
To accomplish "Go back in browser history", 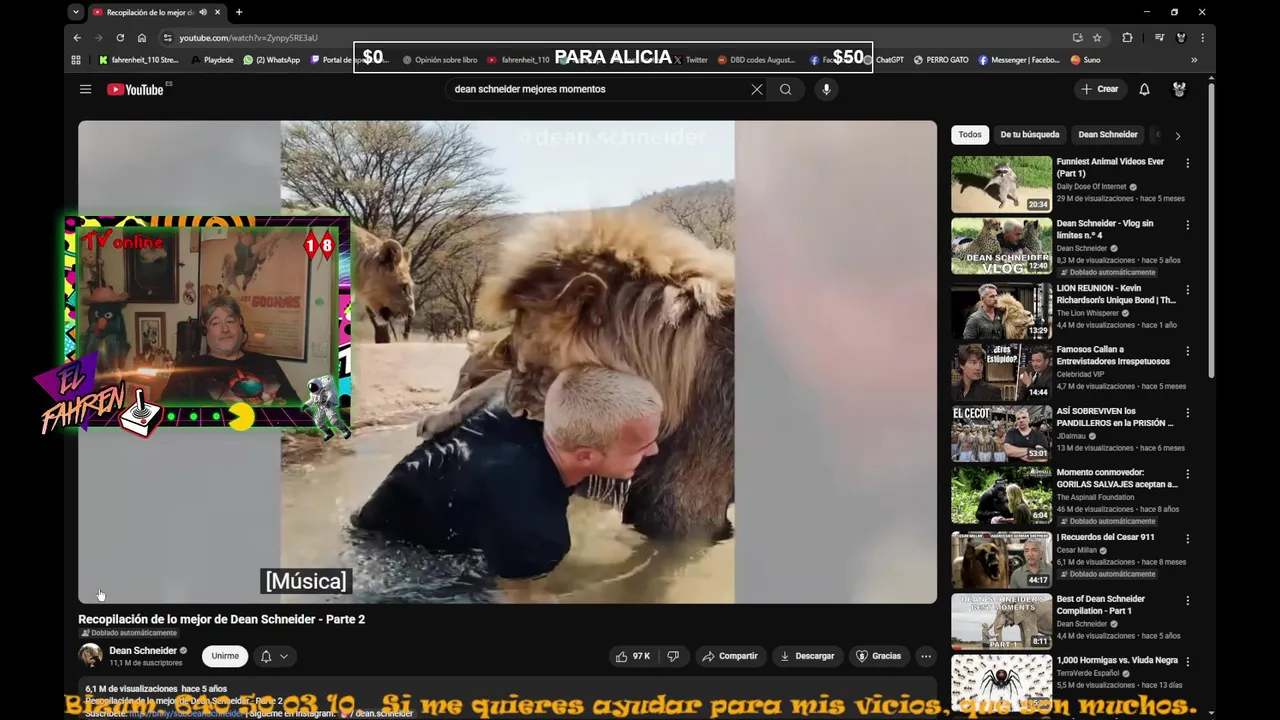I will tap(77, 37).
